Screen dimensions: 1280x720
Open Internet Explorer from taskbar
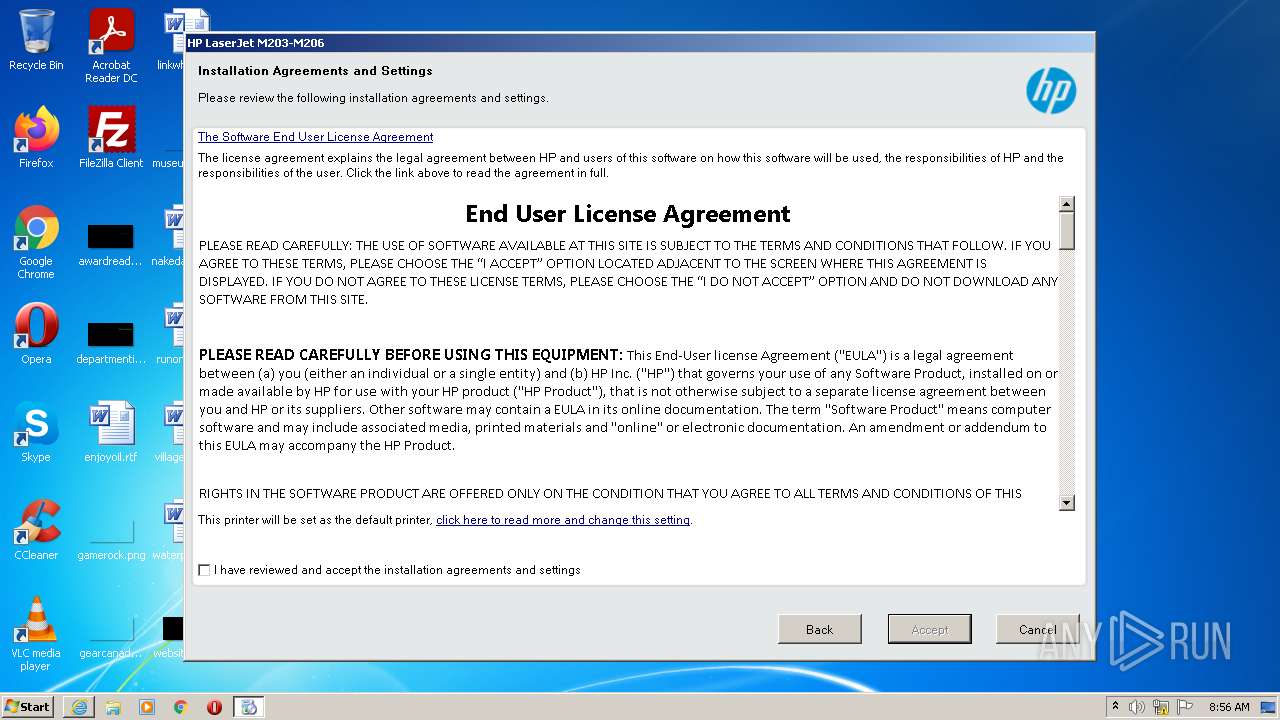pyautogui.click(x=79, y=707)
